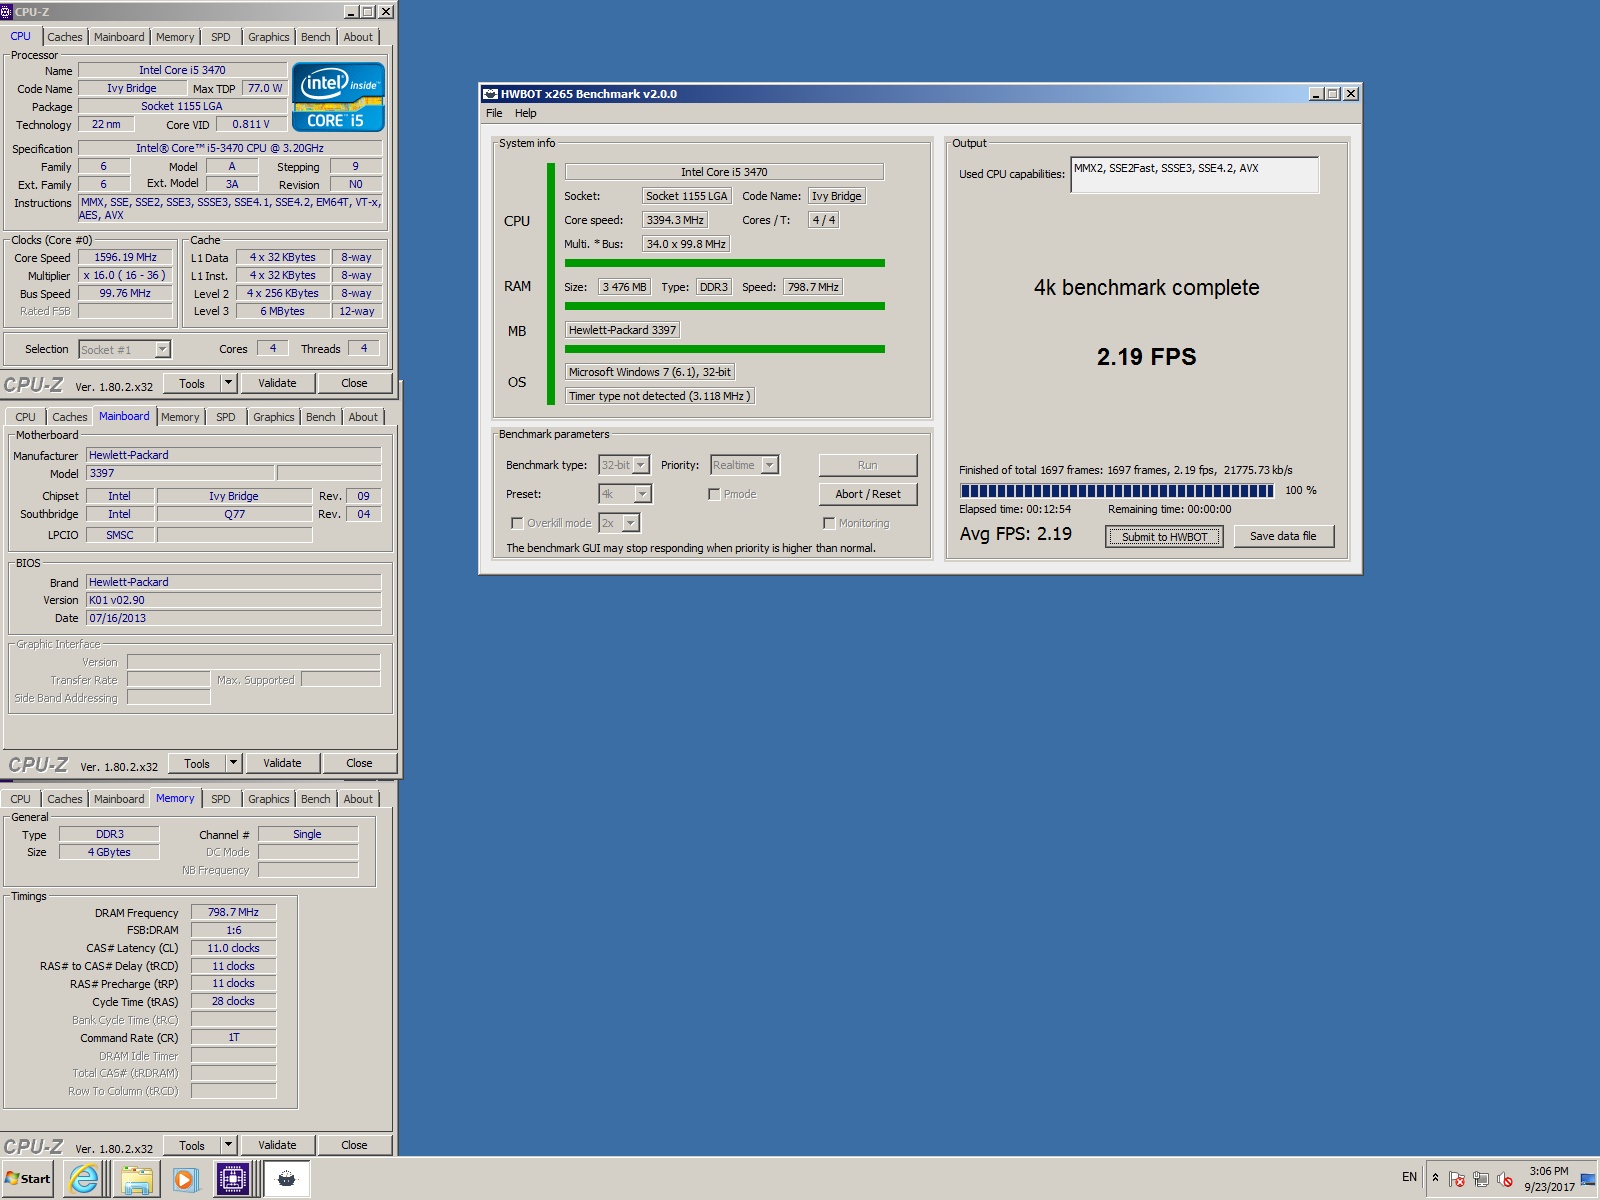
Task: Expand Tools arrow in Memory CPU-Z window
Action: coord(228,1145)
